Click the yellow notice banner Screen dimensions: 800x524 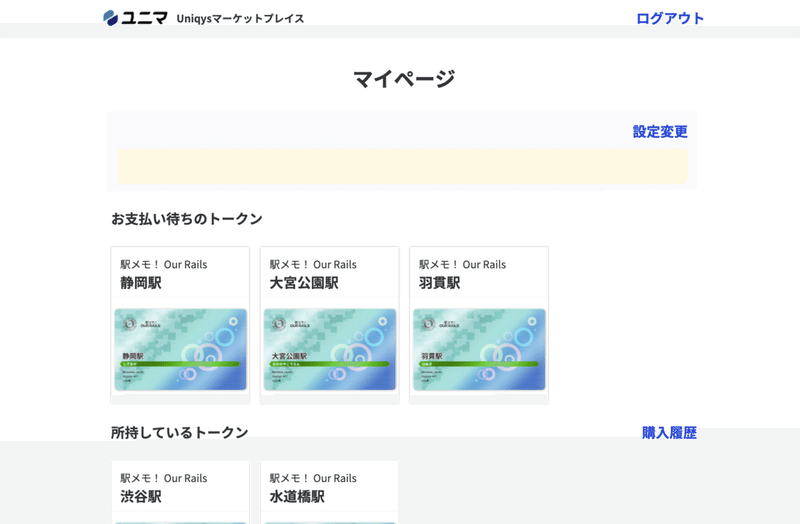pos(403,166)
